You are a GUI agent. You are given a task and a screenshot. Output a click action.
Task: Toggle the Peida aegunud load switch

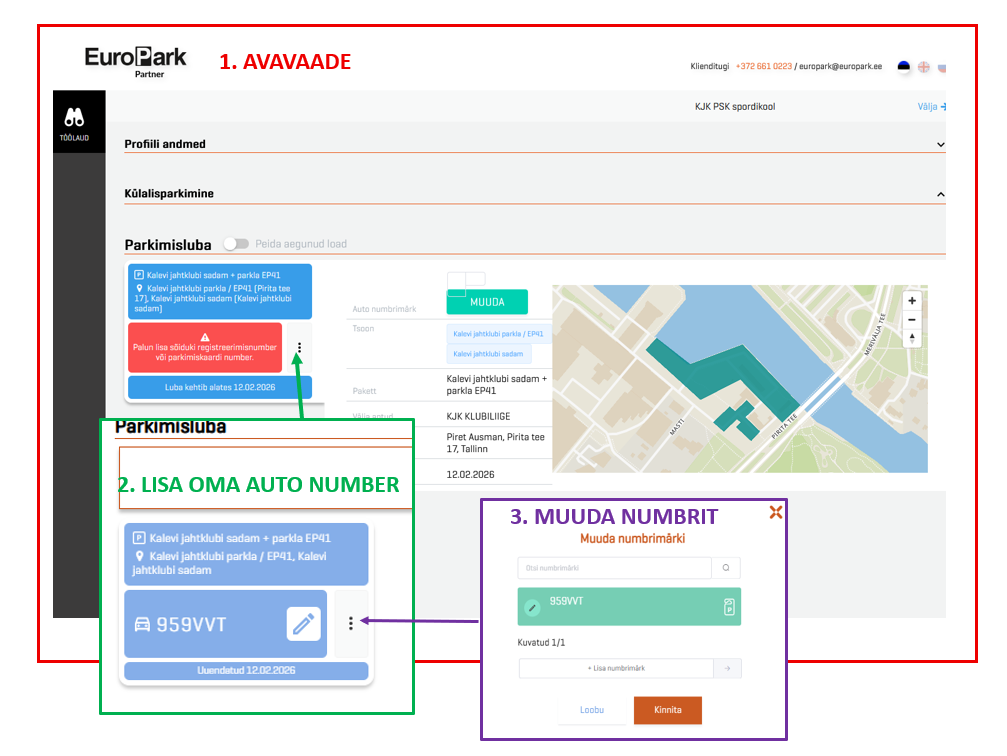pyautogui.click(x=236, y=244)
